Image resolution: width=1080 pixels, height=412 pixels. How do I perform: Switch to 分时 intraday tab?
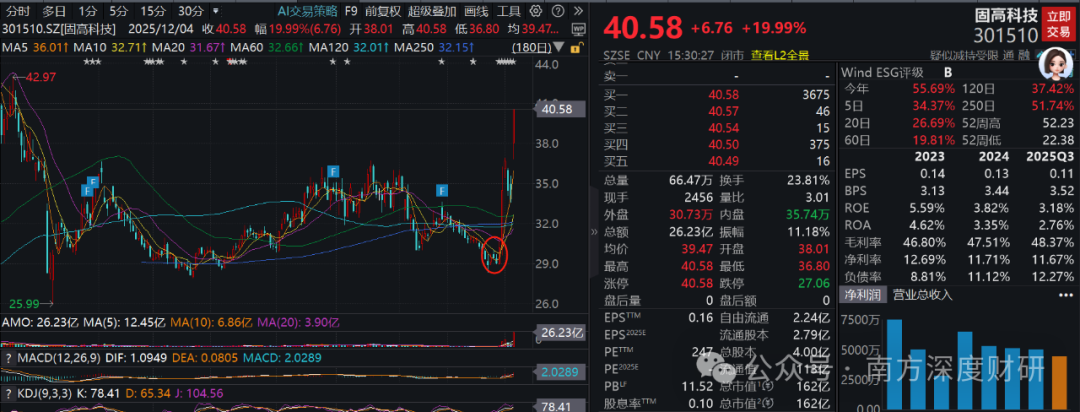pyautogui.click(x=17, y=11)
